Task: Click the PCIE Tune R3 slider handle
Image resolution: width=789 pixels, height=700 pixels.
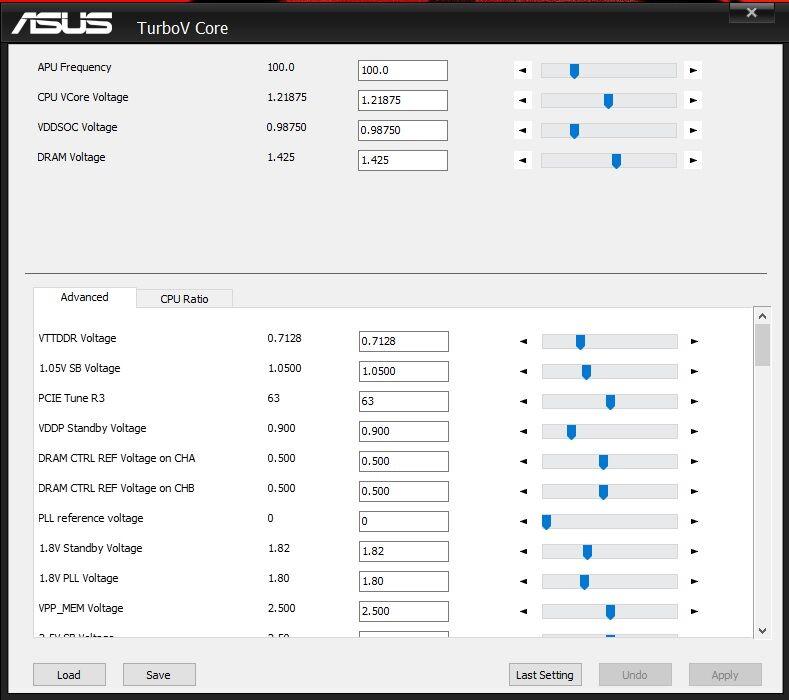Action: click(x=610, y=402)
